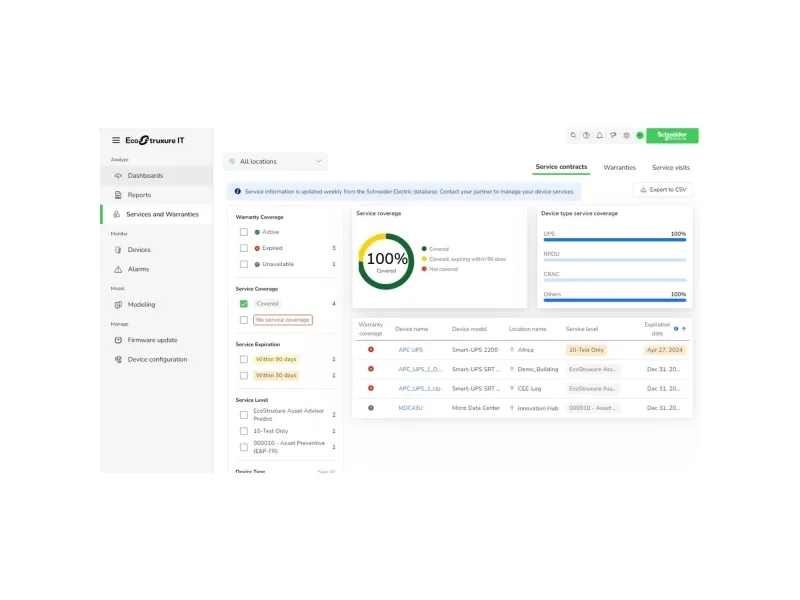This screenshot has height=600, width=800.
Task: Click the Reports document icon
Action: 118,195
